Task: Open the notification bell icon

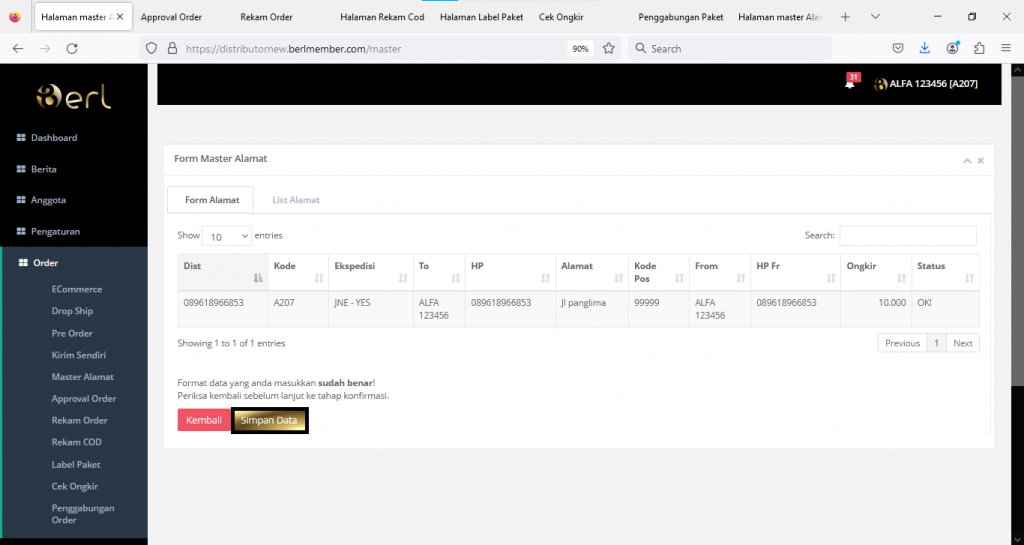Action: click(850, 84)
